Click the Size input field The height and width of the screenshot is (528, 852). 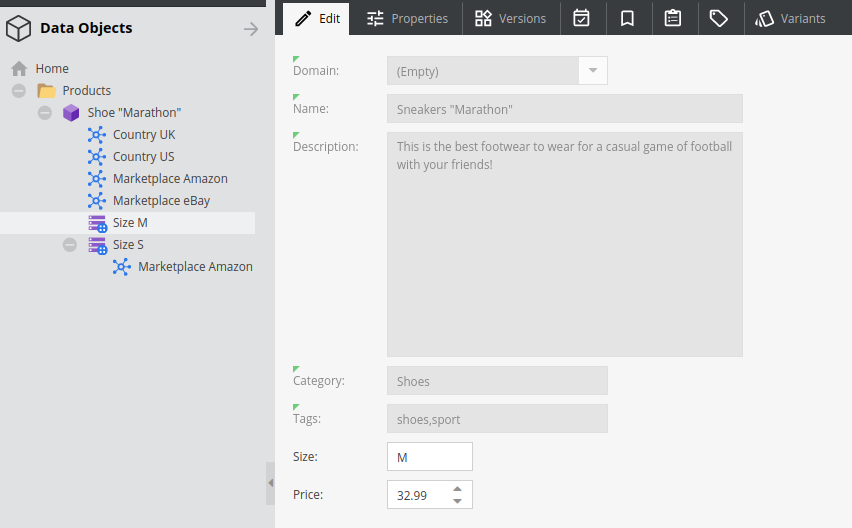tap(430, 457)
